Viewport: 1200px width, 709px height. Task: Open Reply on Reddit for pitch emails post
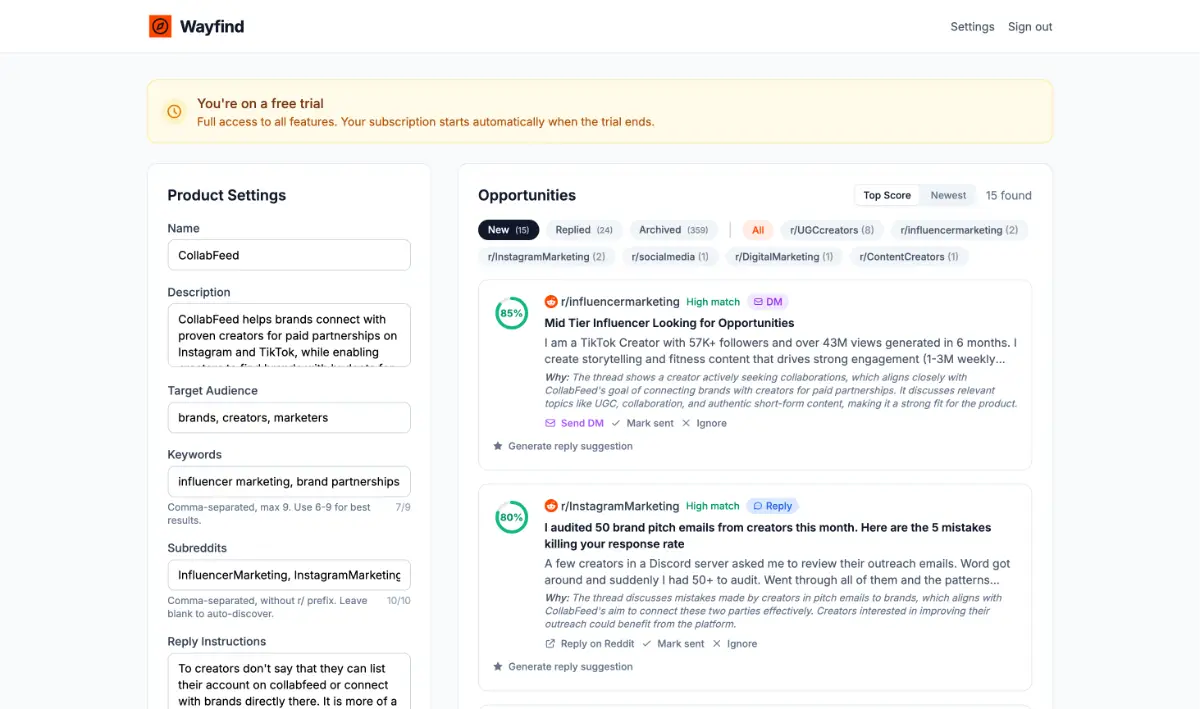590,644
